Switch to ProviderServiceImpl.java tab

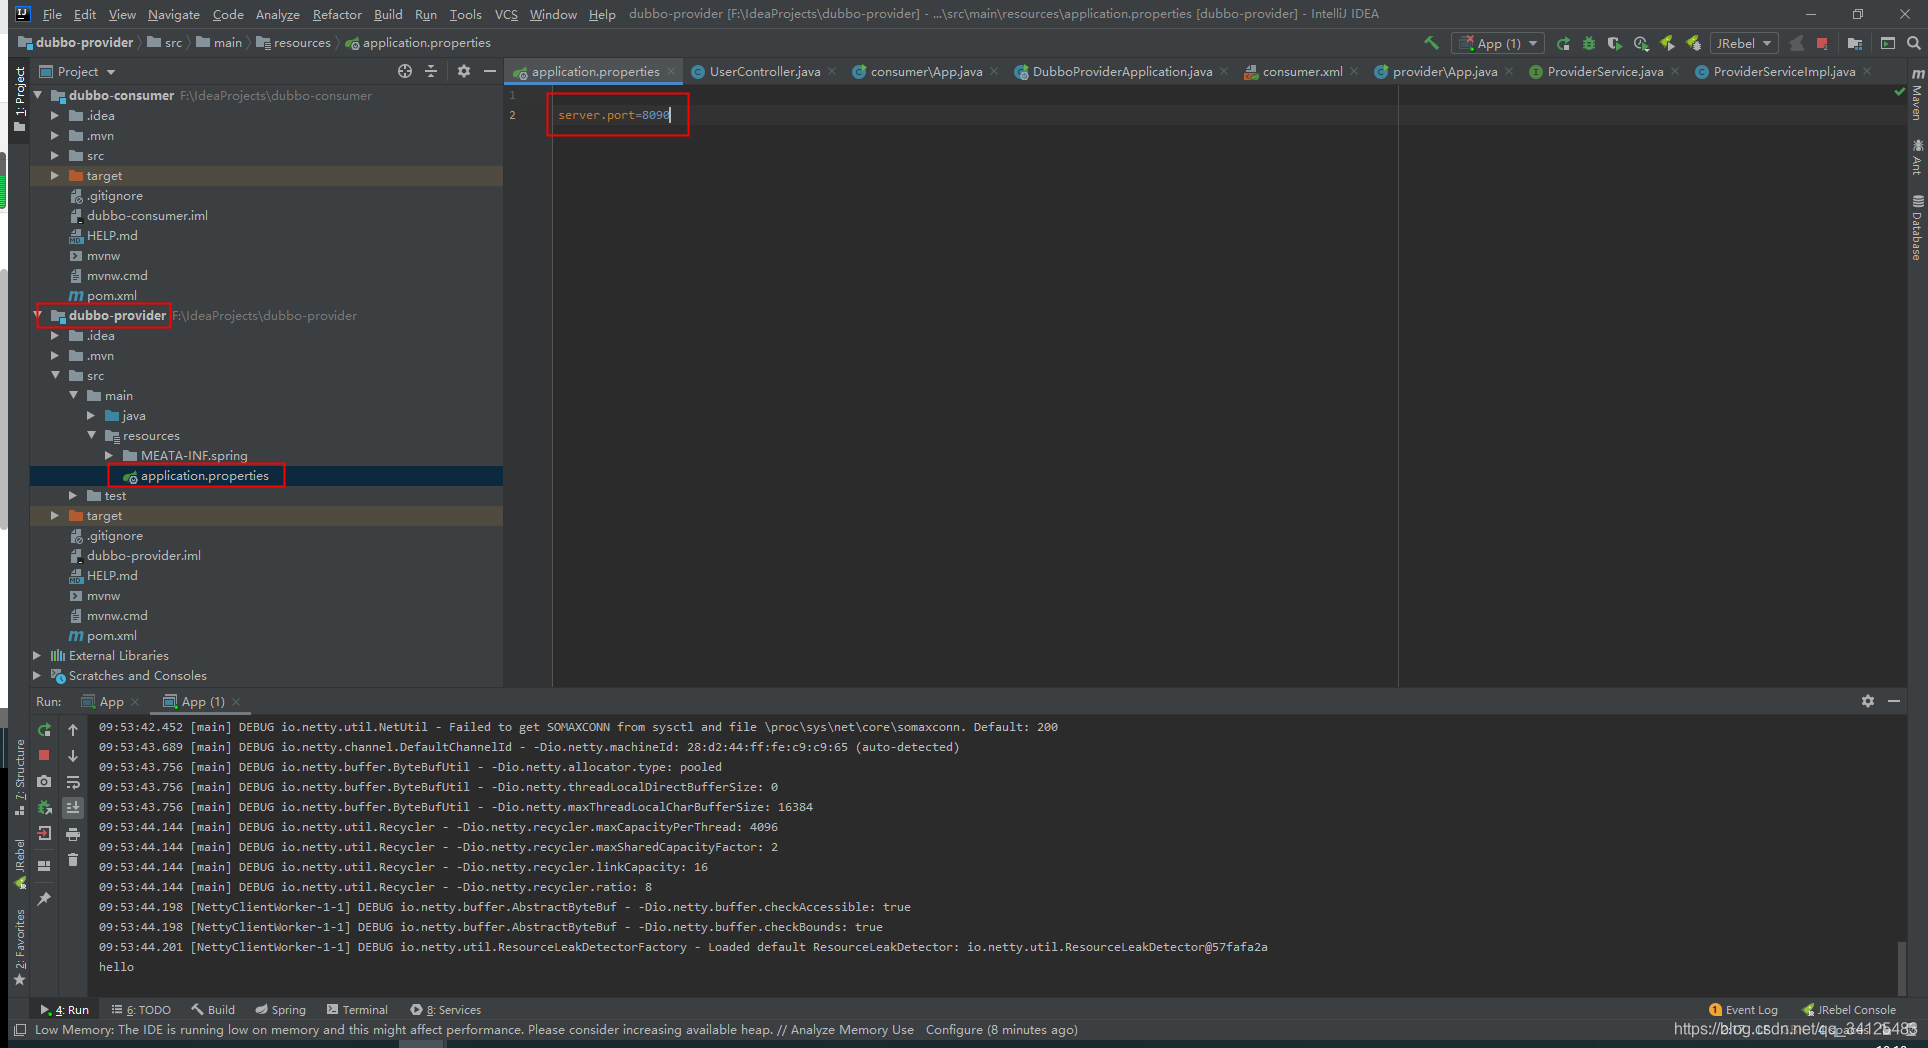[x=1784, y=71]
